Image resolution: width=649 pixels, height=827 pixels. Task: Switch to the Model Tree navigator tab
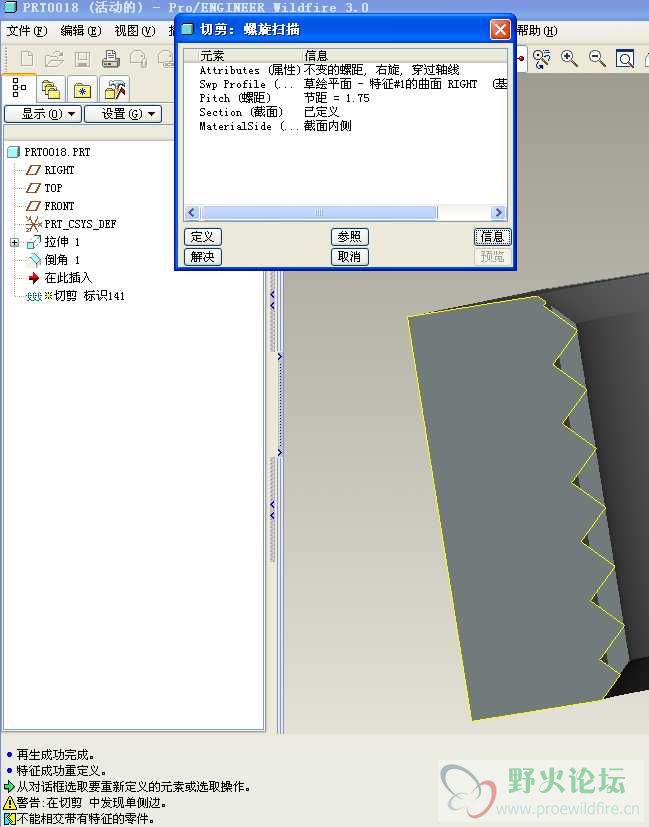(20, 88)
